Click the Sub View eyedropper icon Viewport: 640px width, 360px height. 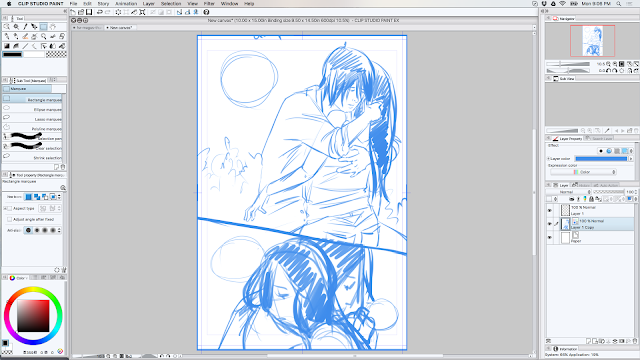coord(607,131)
